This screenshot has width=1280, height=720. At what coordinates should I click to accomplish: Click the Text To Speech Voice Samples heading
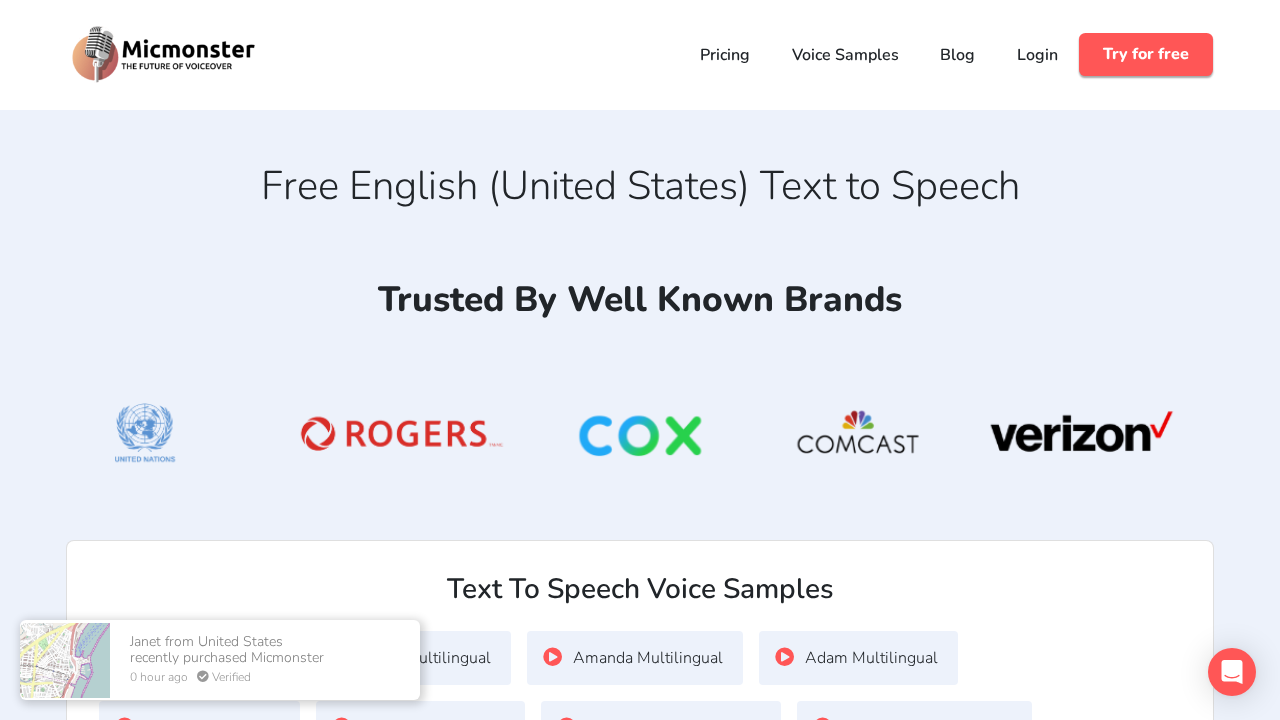pos(640,589)
